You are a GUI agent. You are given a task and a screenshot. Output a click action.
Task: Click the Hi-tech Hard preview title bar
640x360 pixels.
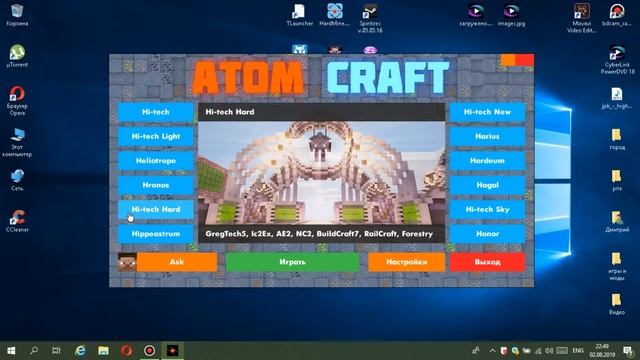coord(321,112)
